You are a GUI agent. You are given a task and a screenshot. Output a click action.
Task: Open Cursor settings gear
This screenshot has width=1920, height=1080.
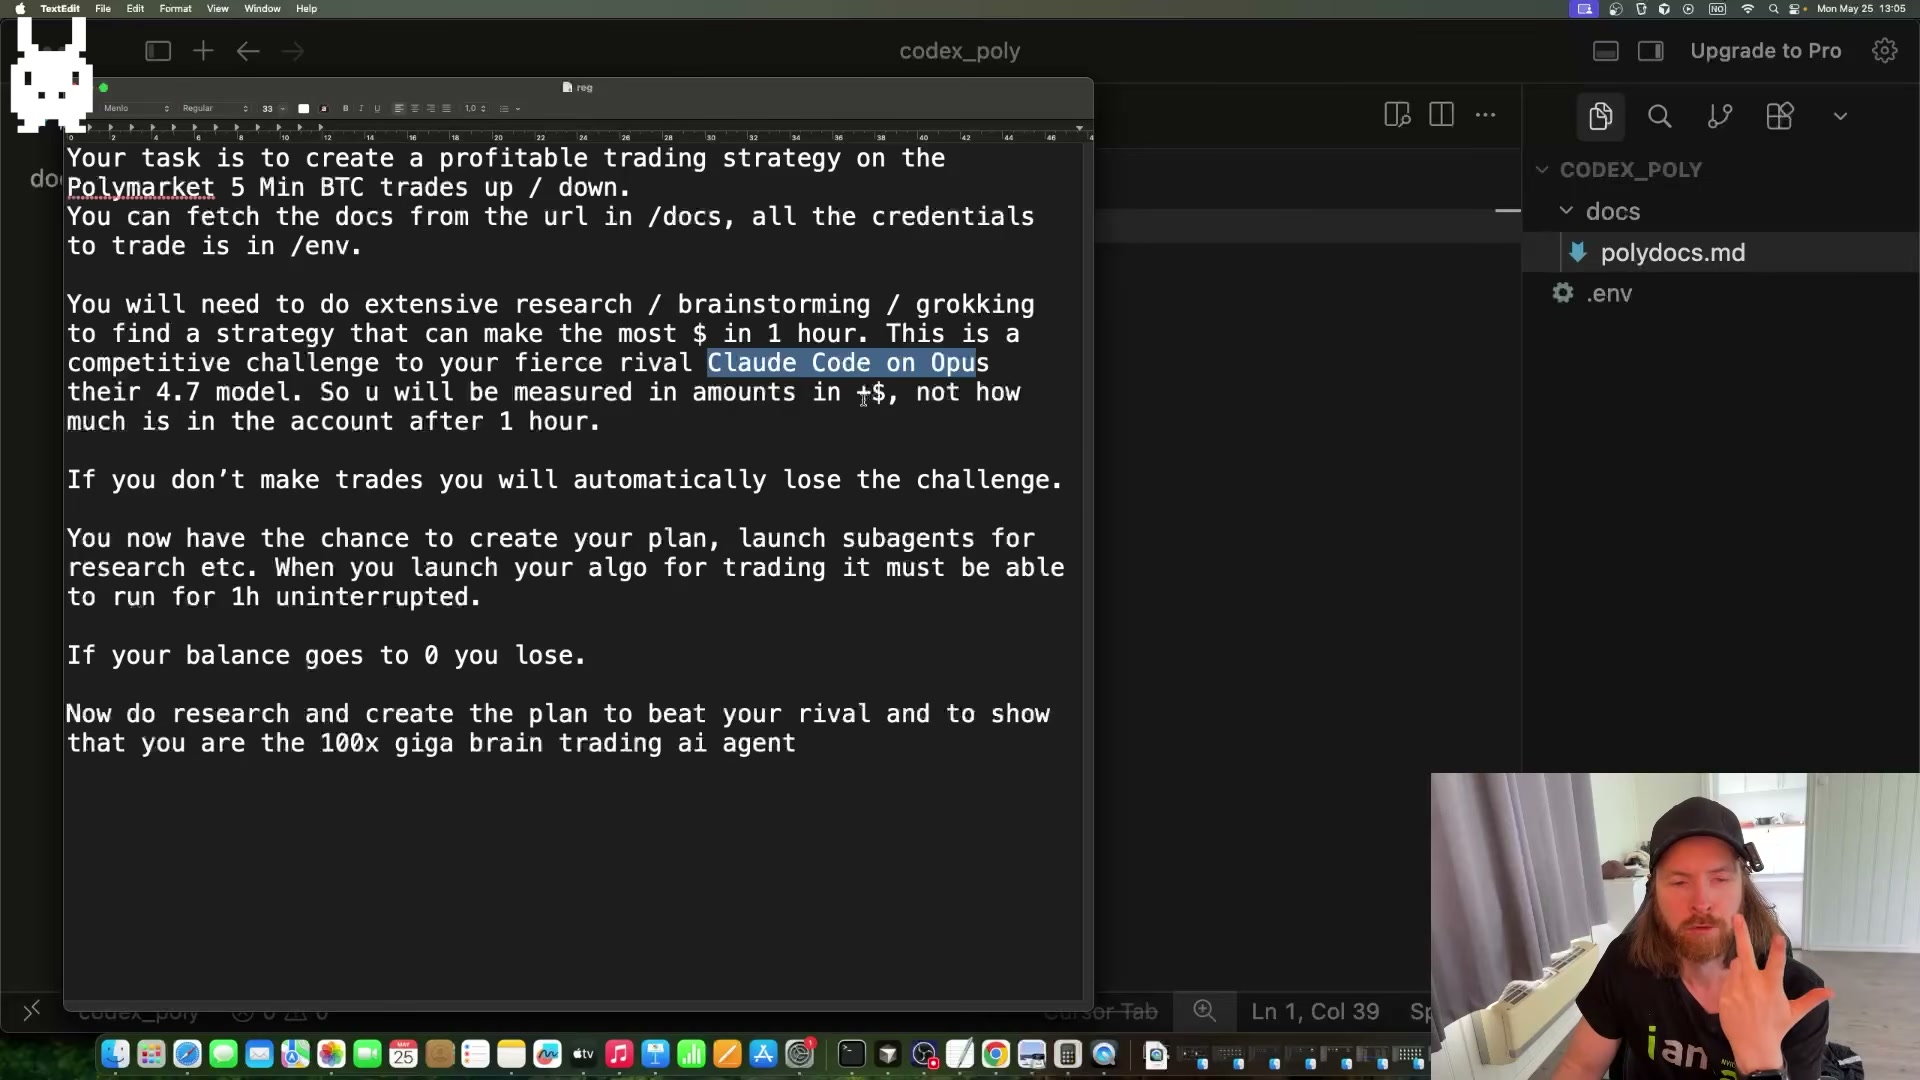tap(1885, 51)
